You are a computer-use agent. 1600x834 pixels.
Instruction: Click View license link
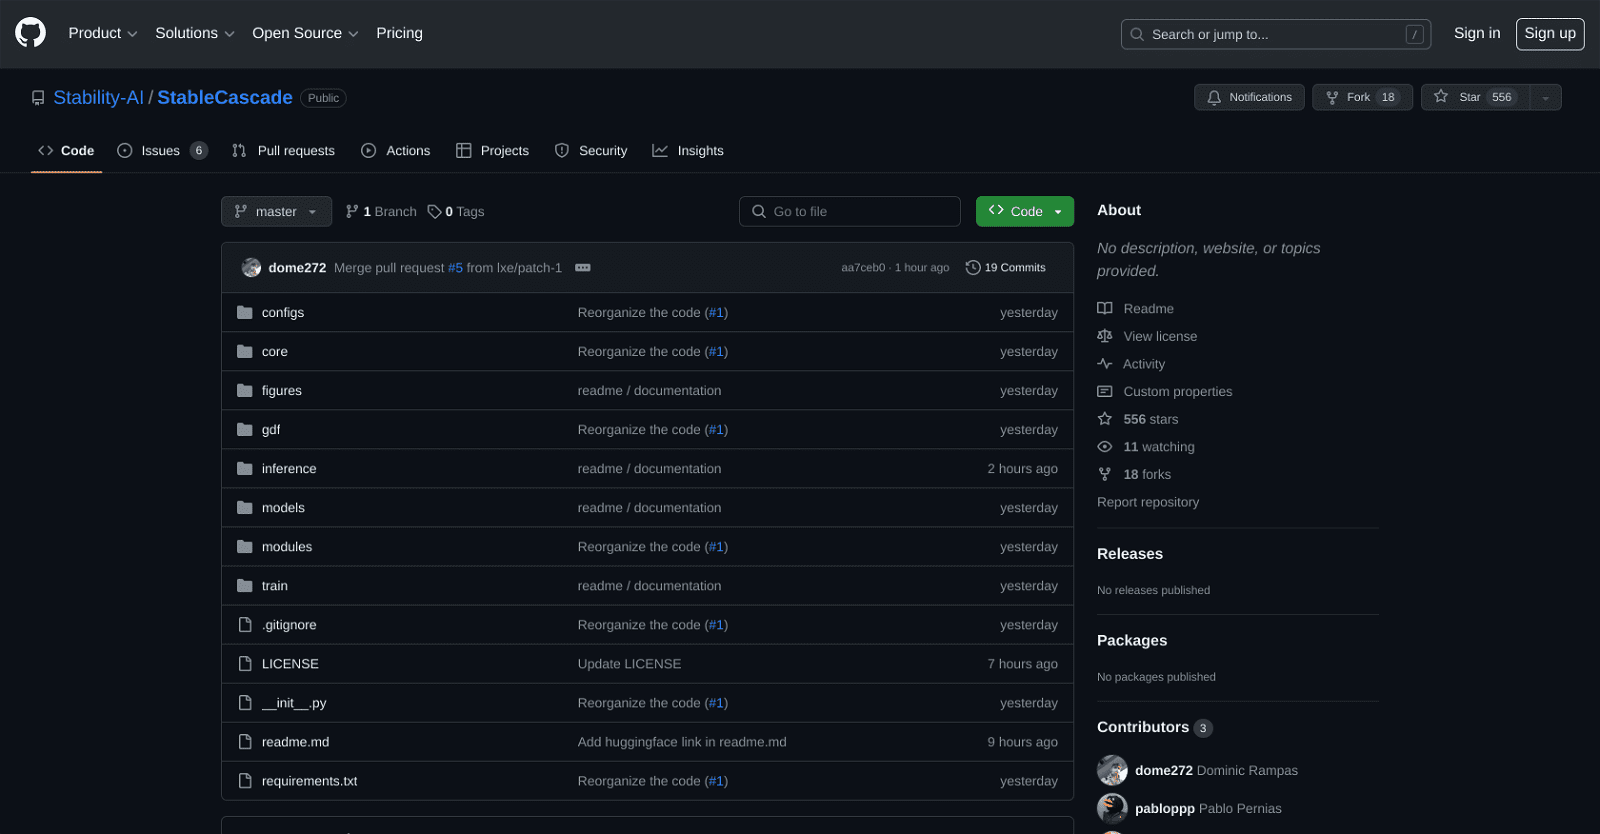(x=1160, y=336)
